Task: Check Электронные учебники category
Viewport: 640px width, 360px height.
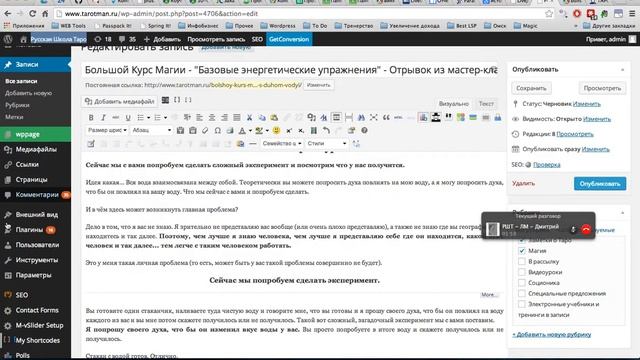Action: (522, 304)
